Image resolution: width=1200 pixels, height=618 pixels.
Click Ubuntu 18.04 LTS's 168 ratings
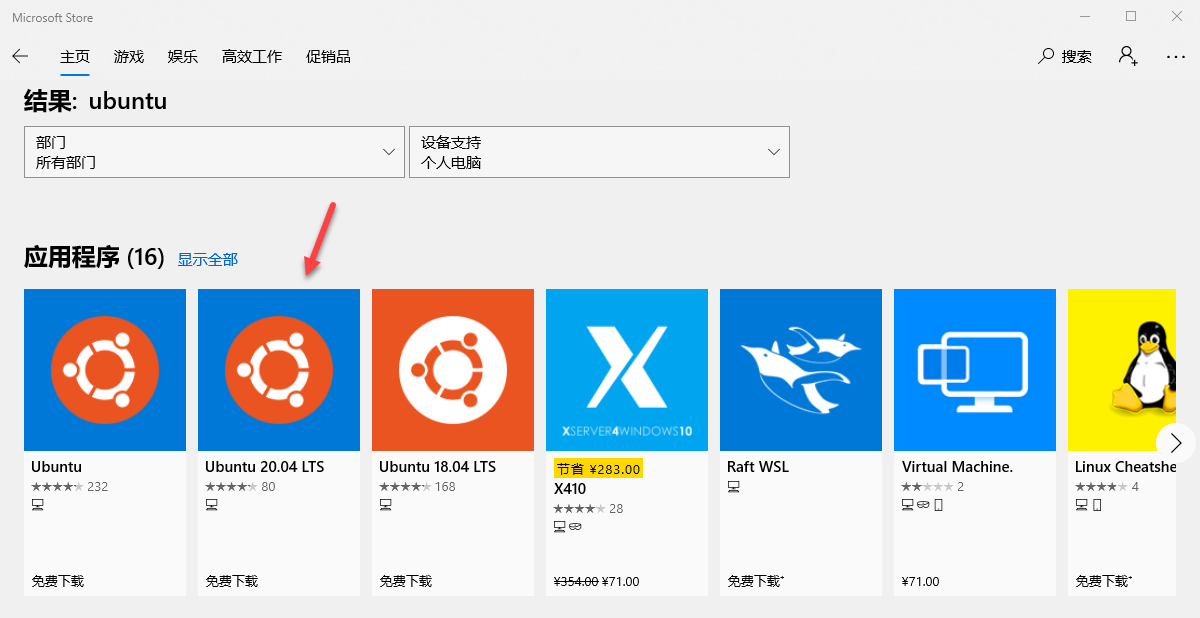point(417,487)
